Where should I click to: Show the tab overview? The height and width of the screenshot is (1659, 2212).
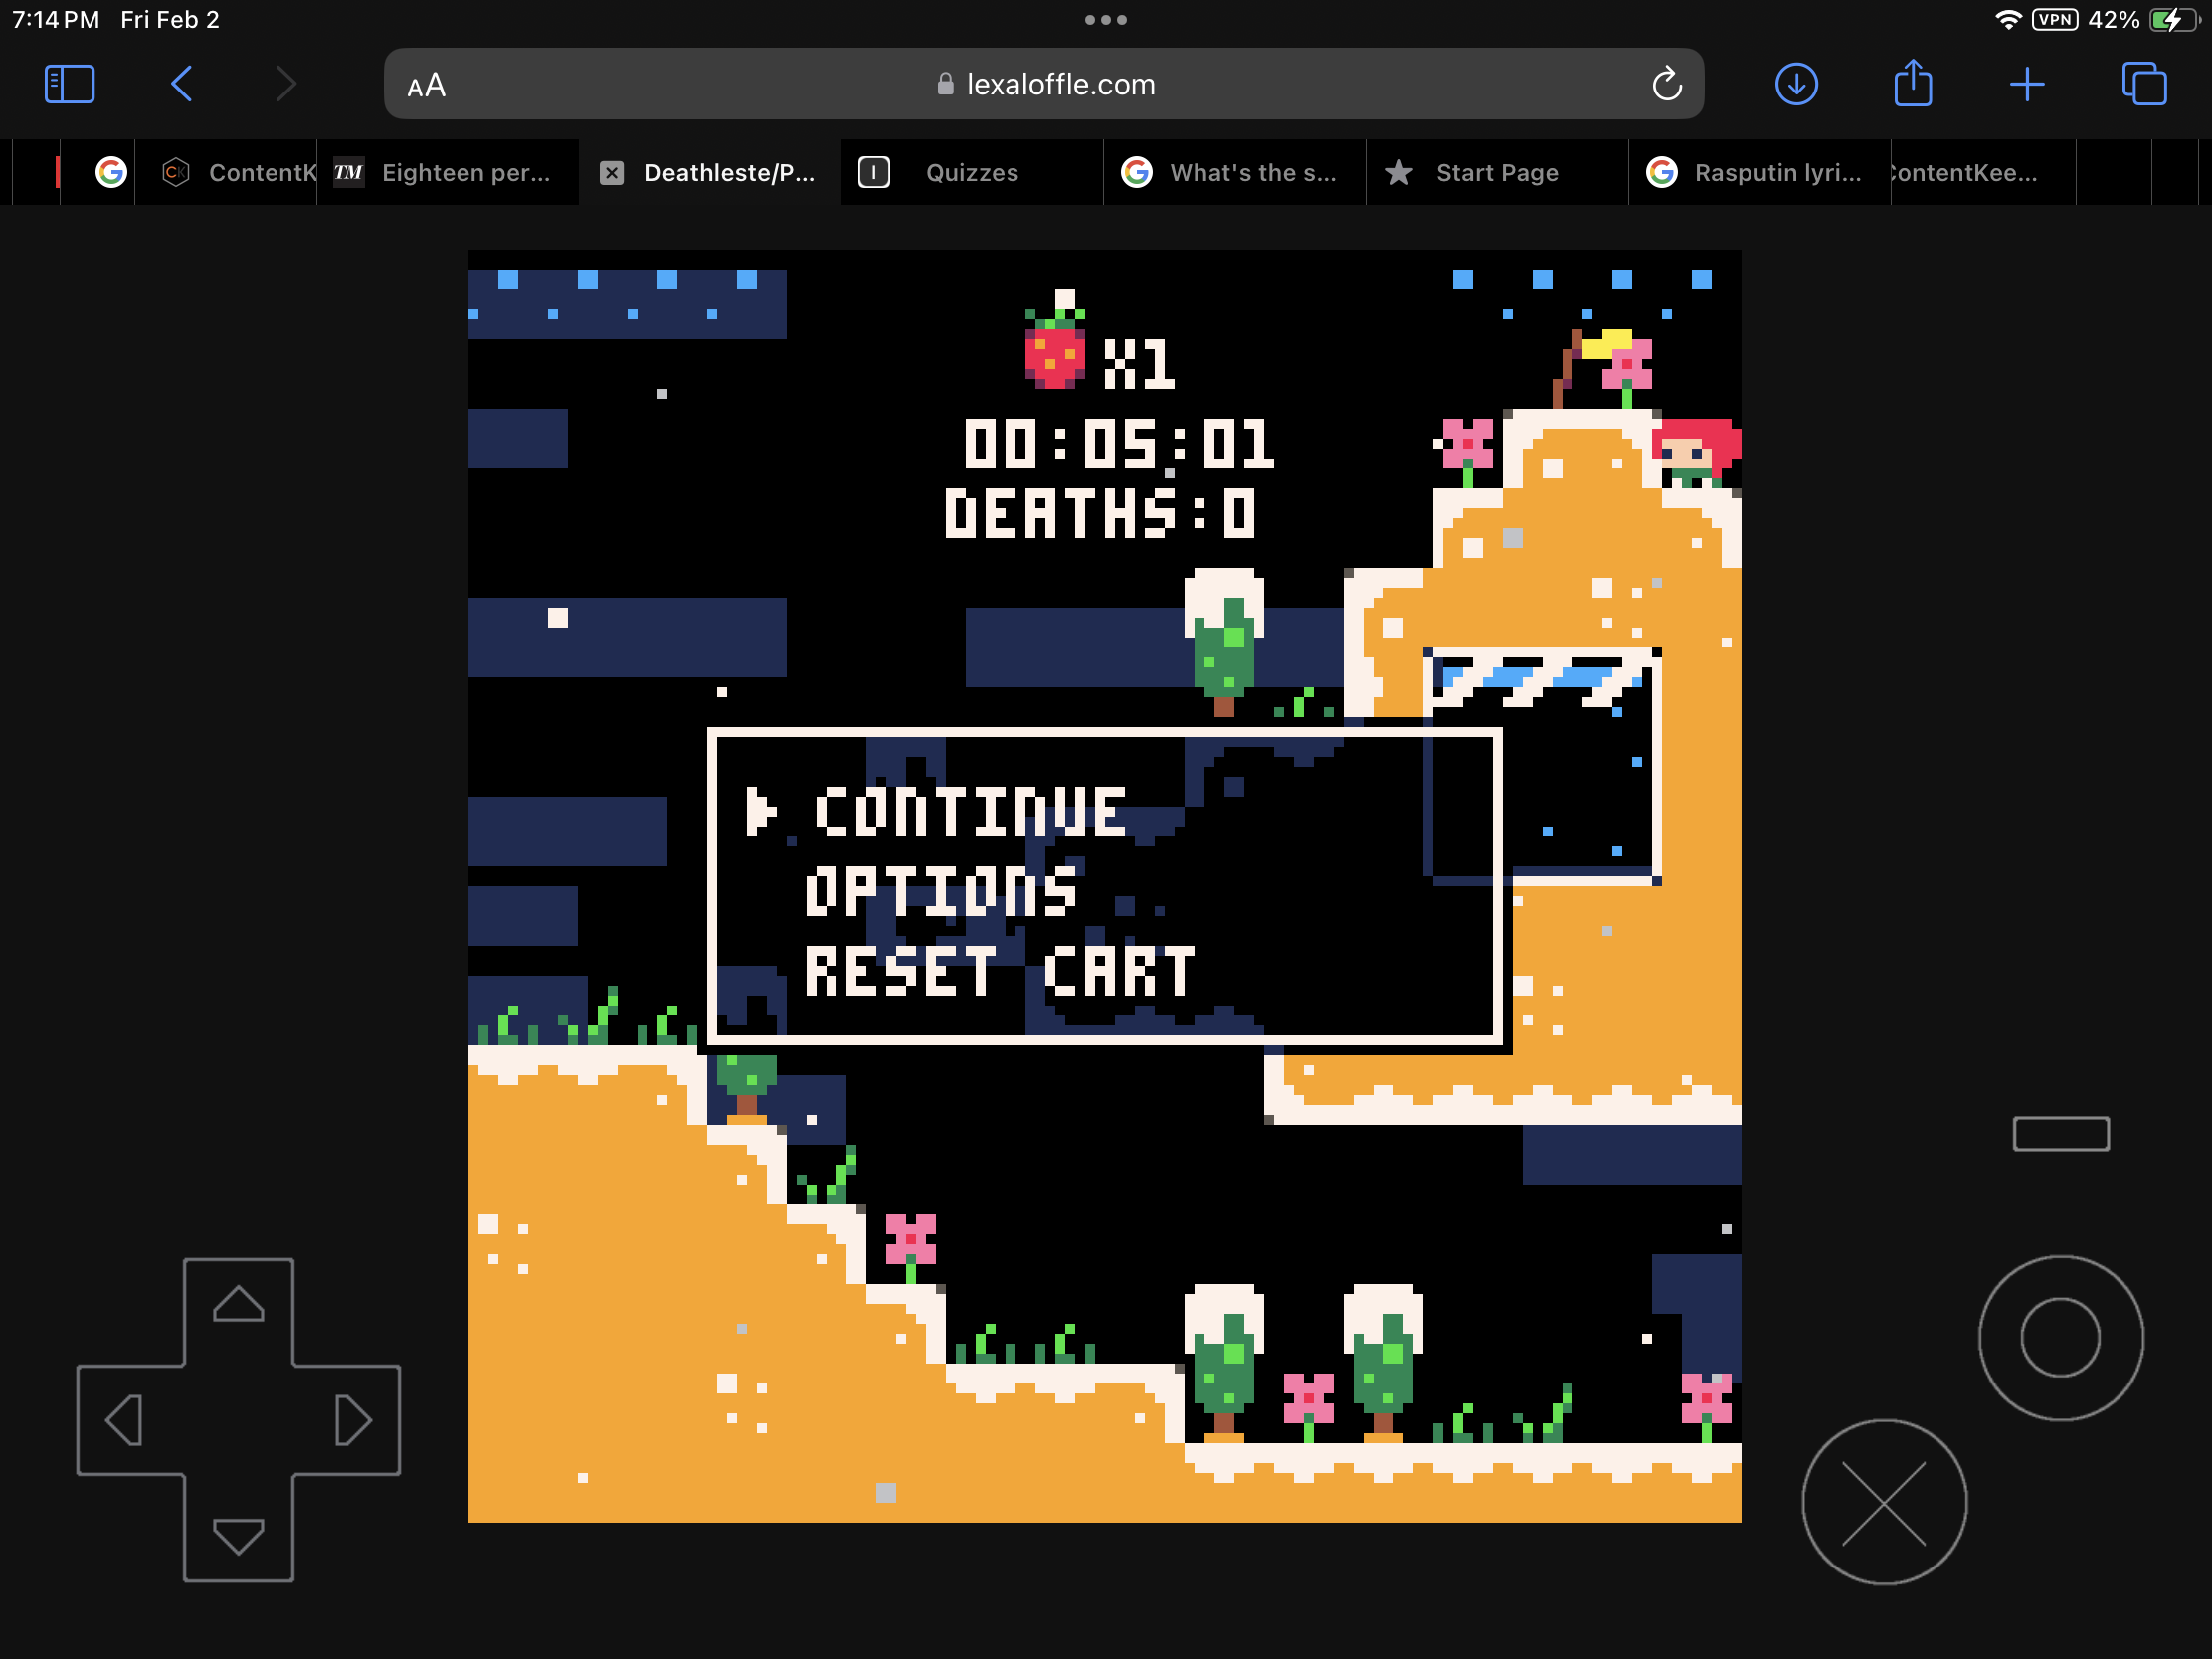(x=2144, y=84)
